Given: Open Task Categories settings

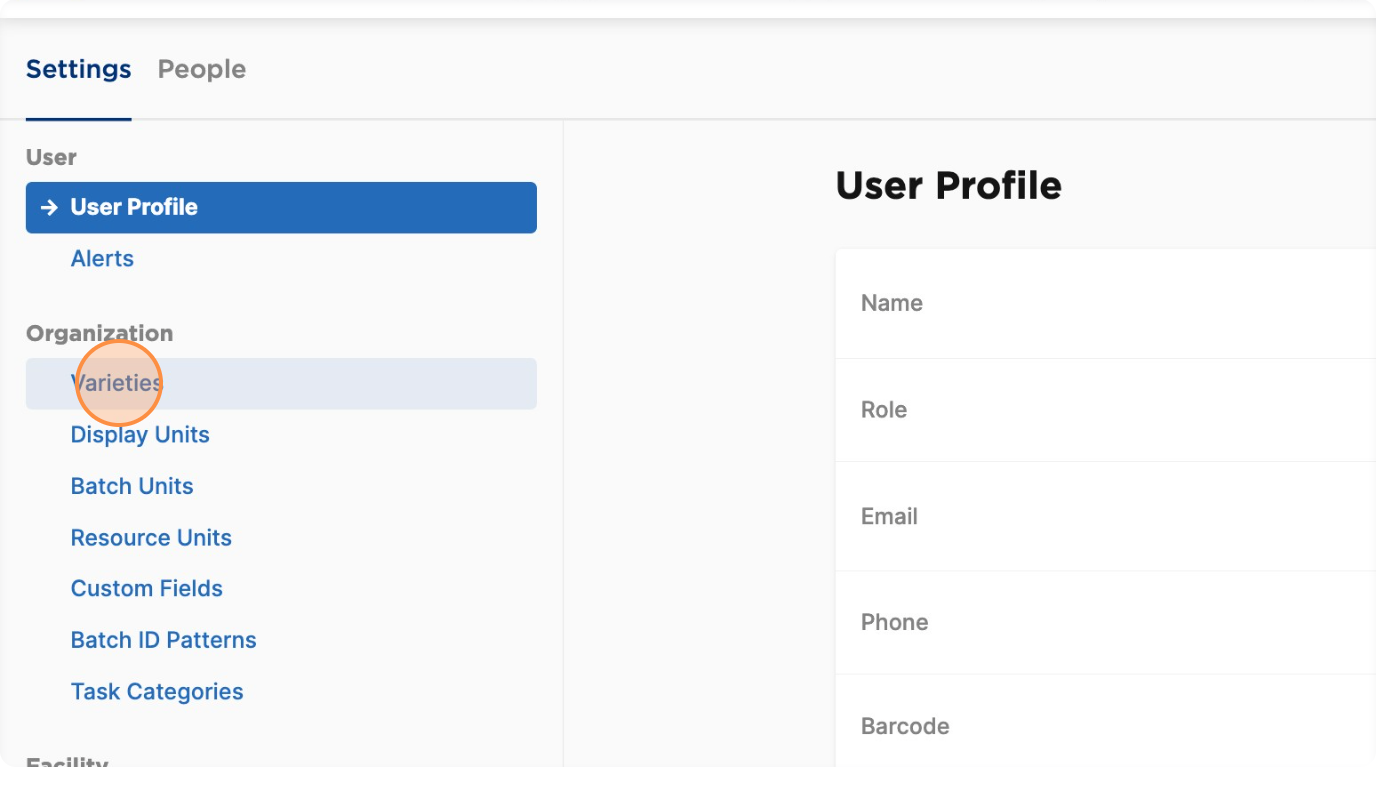Looking at the screenshot, I should coord(157,691).
